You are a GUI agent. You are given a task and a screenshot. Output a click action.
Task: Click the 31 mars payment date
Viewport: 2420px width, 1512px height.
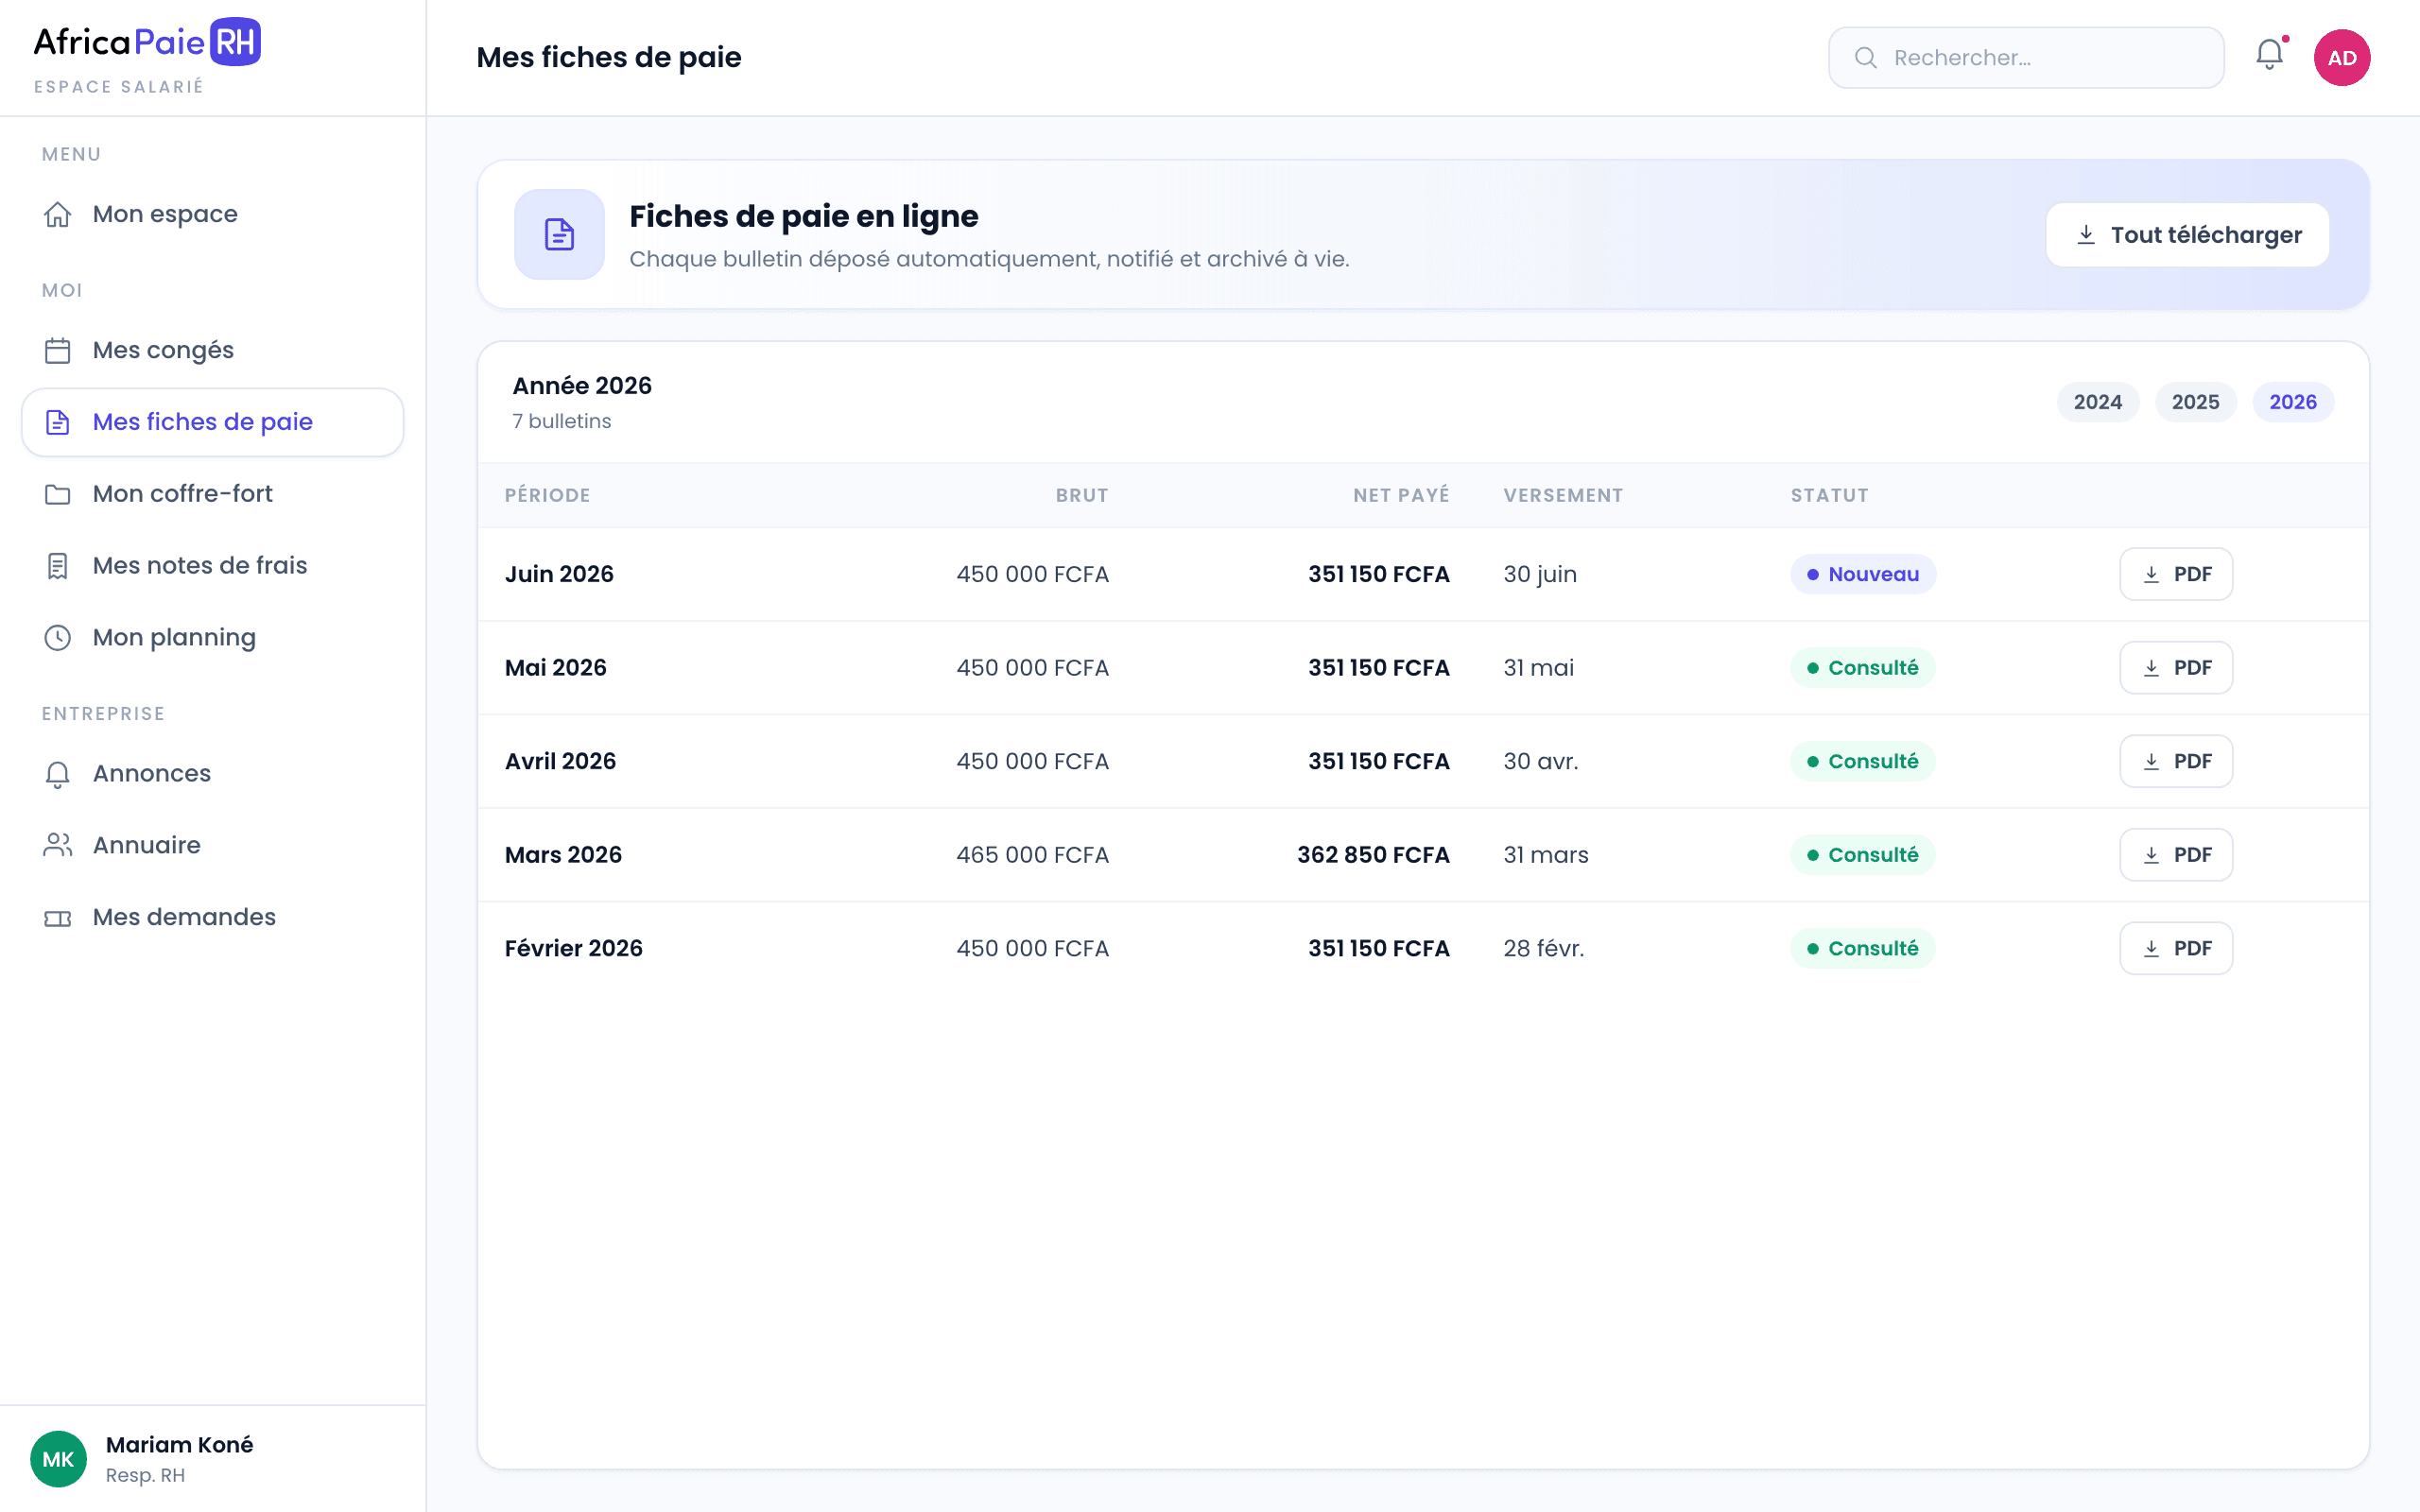coord(1545,855)
